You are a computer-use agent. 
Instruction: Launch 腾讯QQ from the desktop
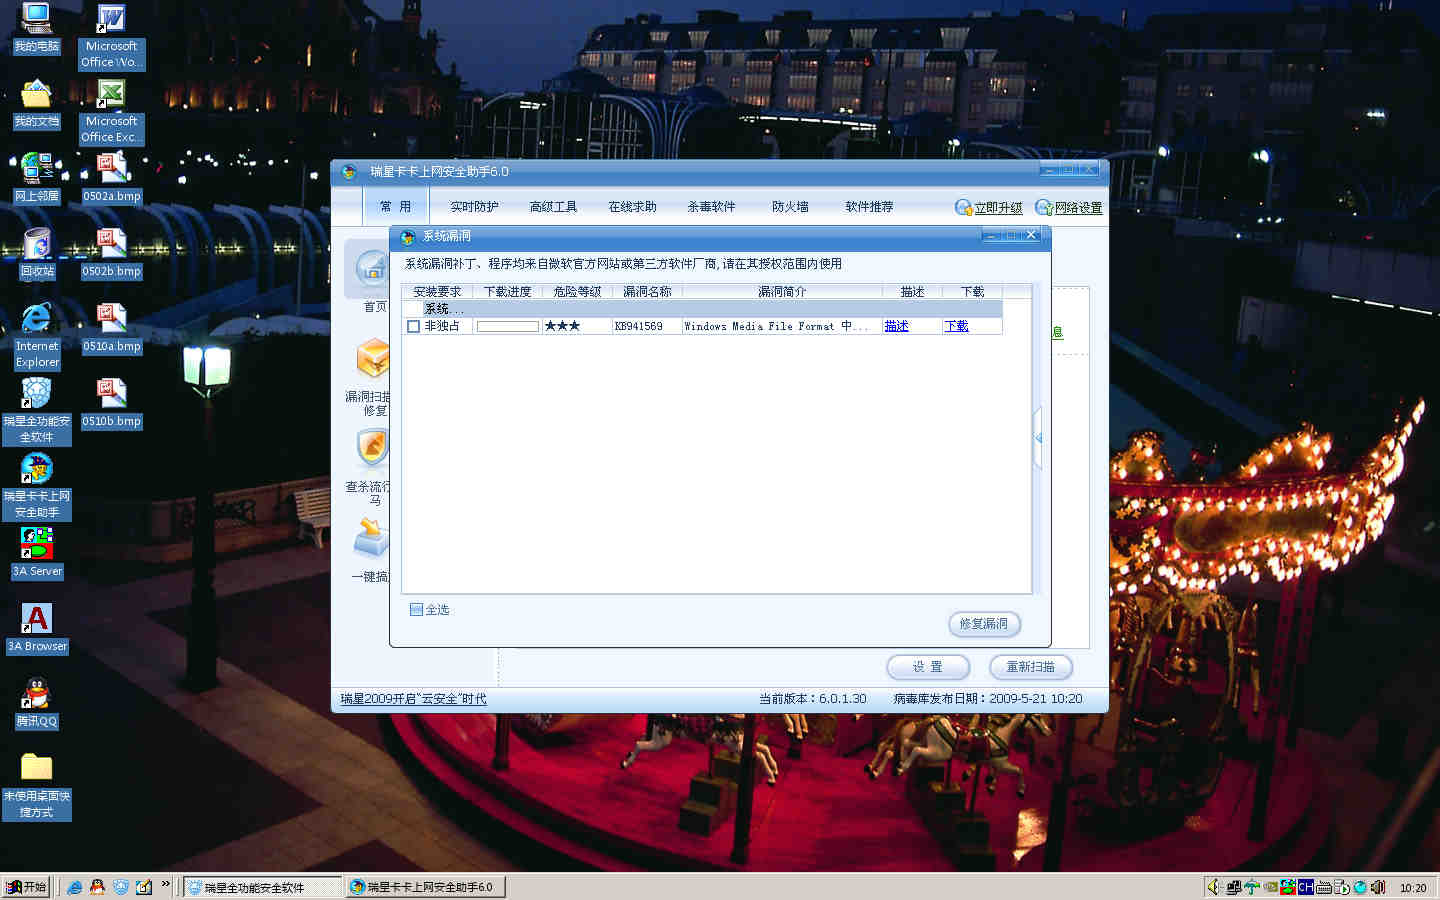coord(37,703)
